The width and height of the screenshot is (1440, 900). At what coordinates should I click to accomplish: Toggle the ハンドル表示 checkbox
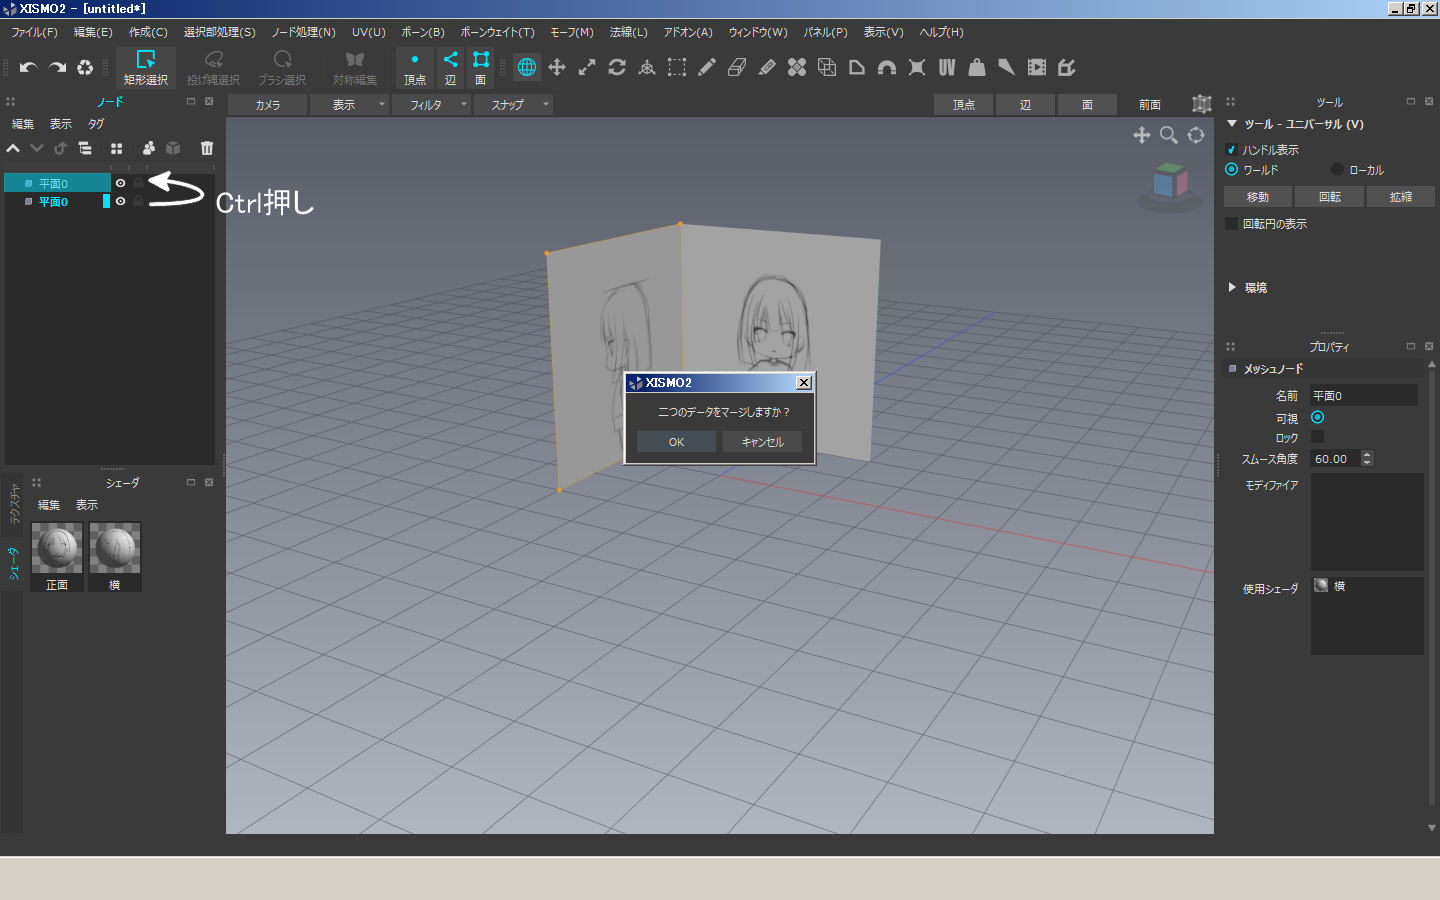pyautogui.click(x=1231, y=150)
